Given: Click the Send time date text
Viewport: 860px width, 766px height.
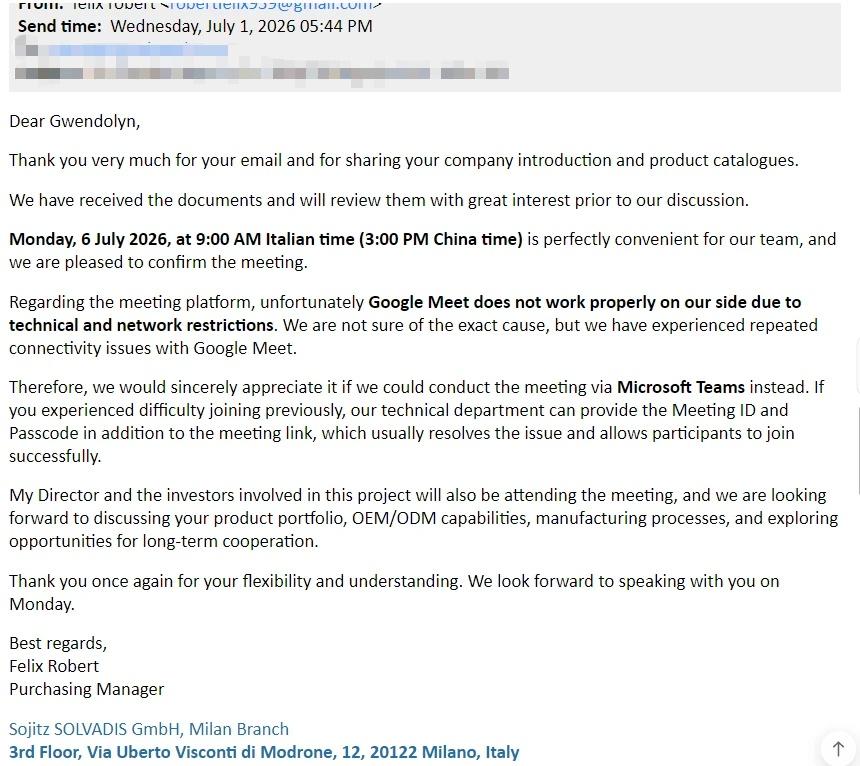Looking at the screenshot, I should pyautogui.click(x=241, y=26).
